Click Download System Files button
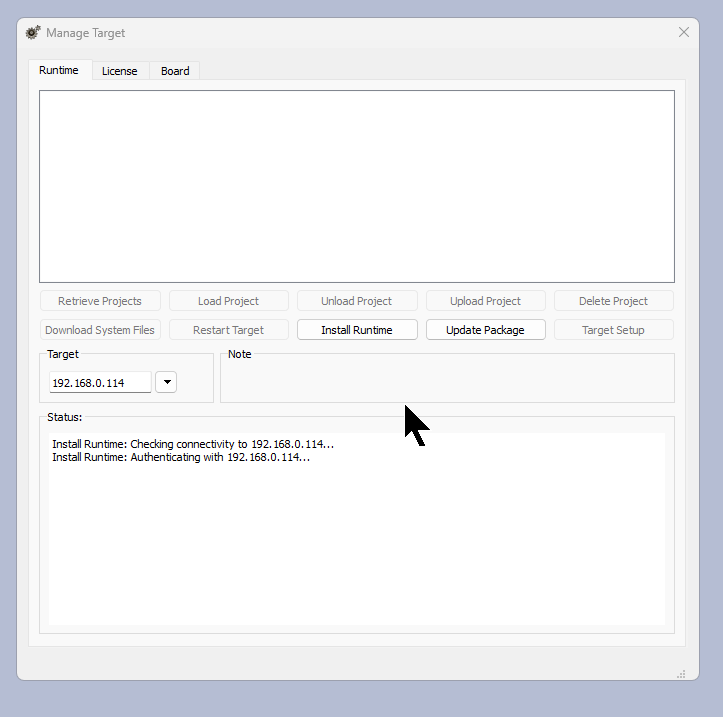Viewport: 723px width, 717px height. (100, 330)
